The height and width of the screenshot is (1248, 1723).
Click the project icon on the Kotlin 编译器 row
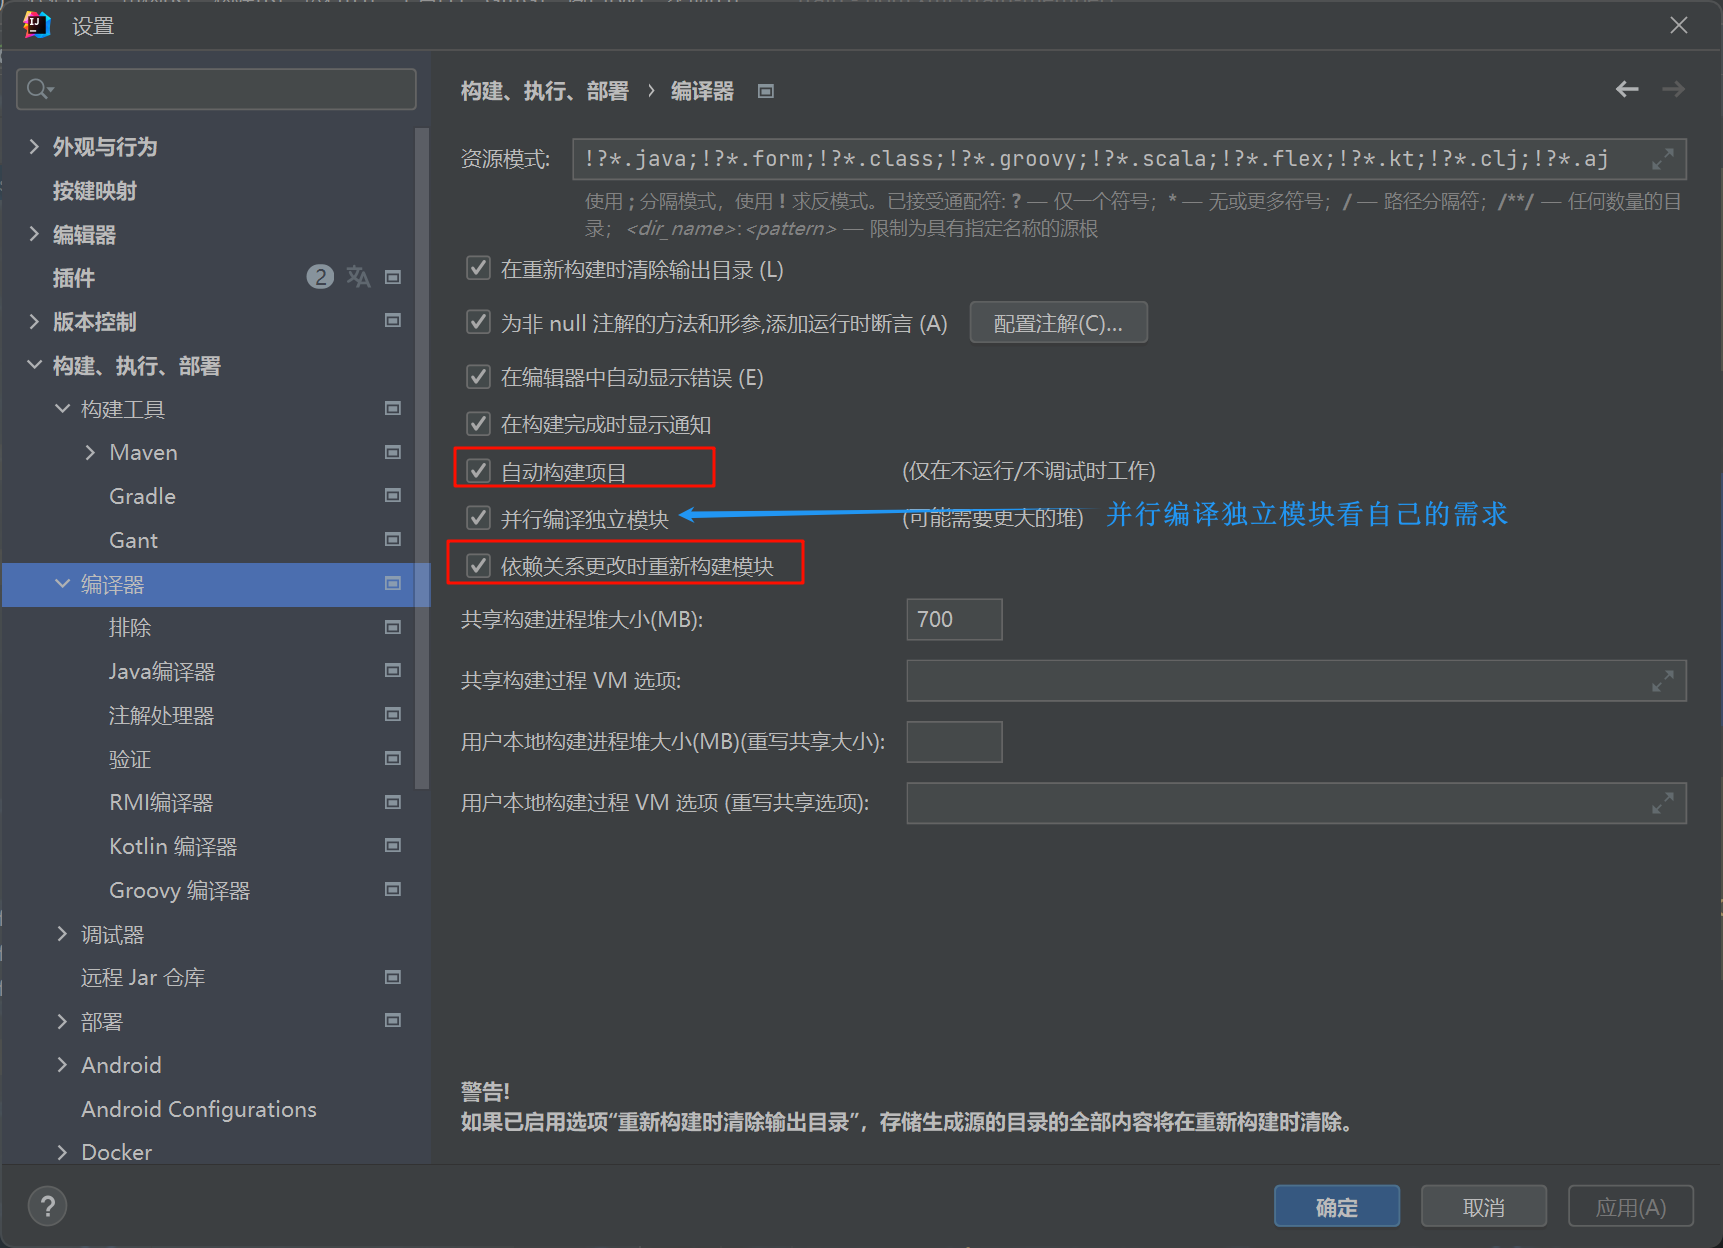tap(393, 845)
